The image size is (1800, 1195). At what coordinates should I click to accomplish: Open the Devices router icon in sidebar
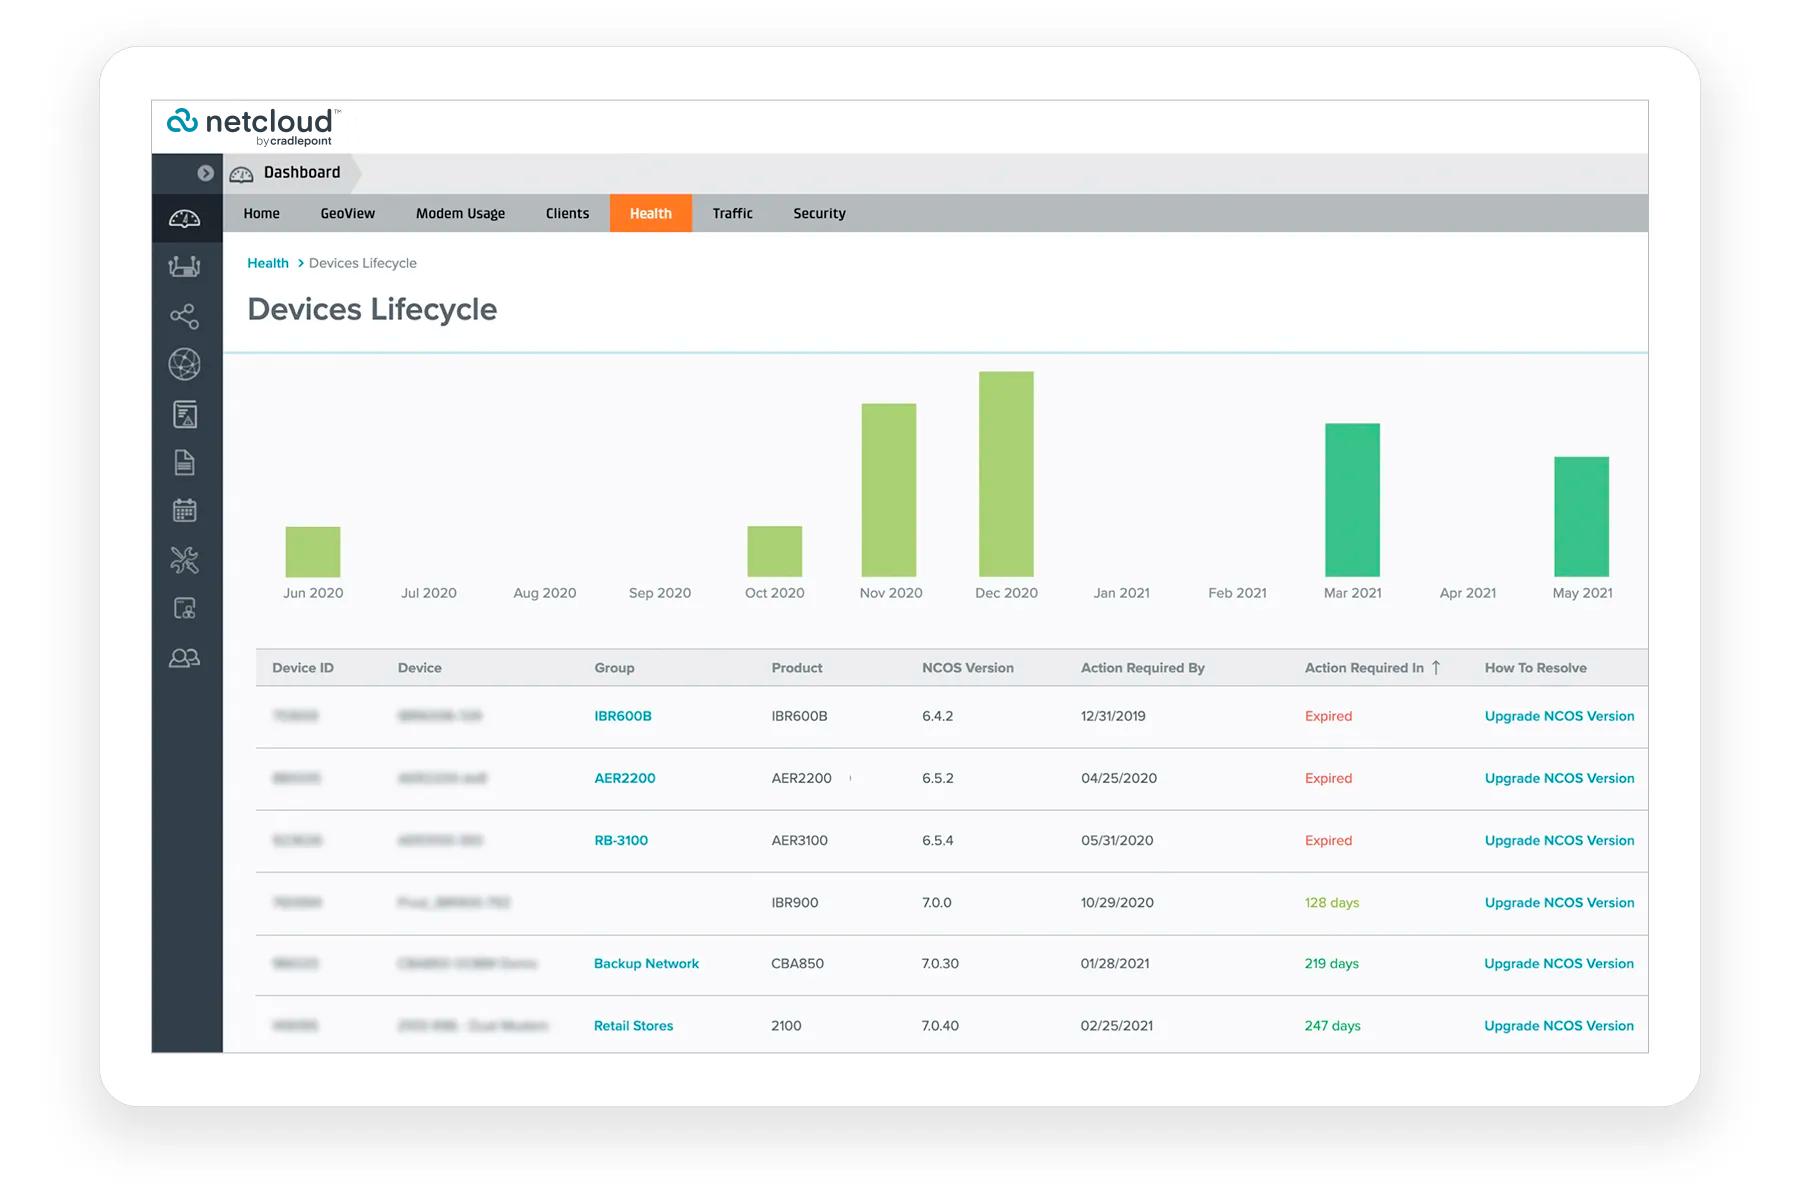pyautogui.click(x=185, y=266)
